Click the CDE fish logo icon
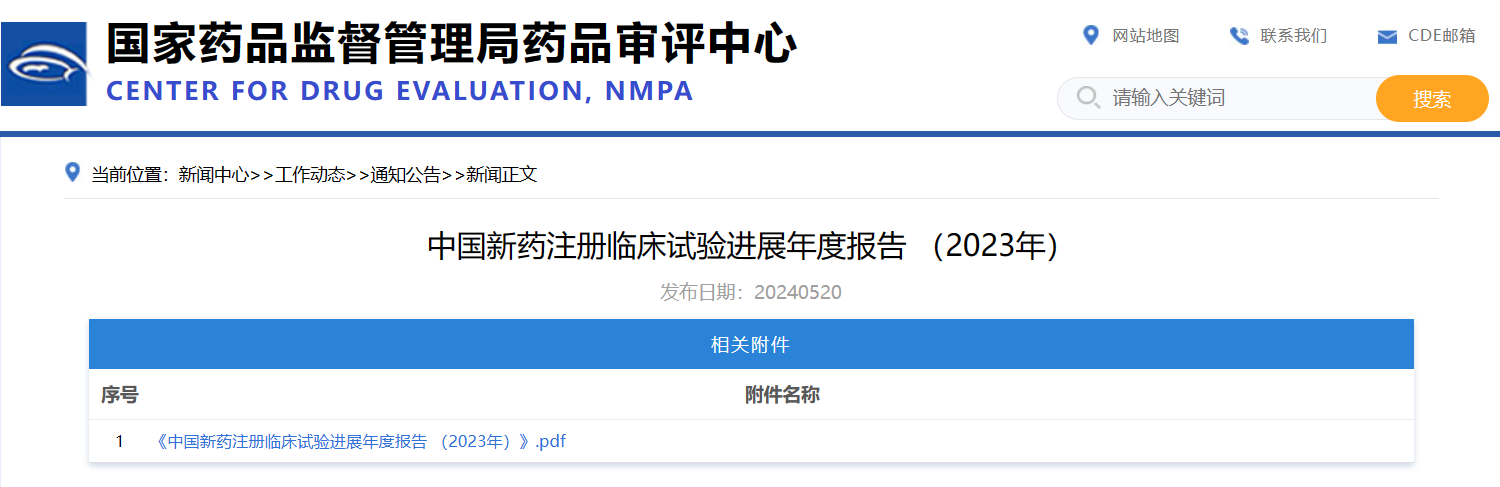This screenshot has height=487, width=1500. coord(44,64)
